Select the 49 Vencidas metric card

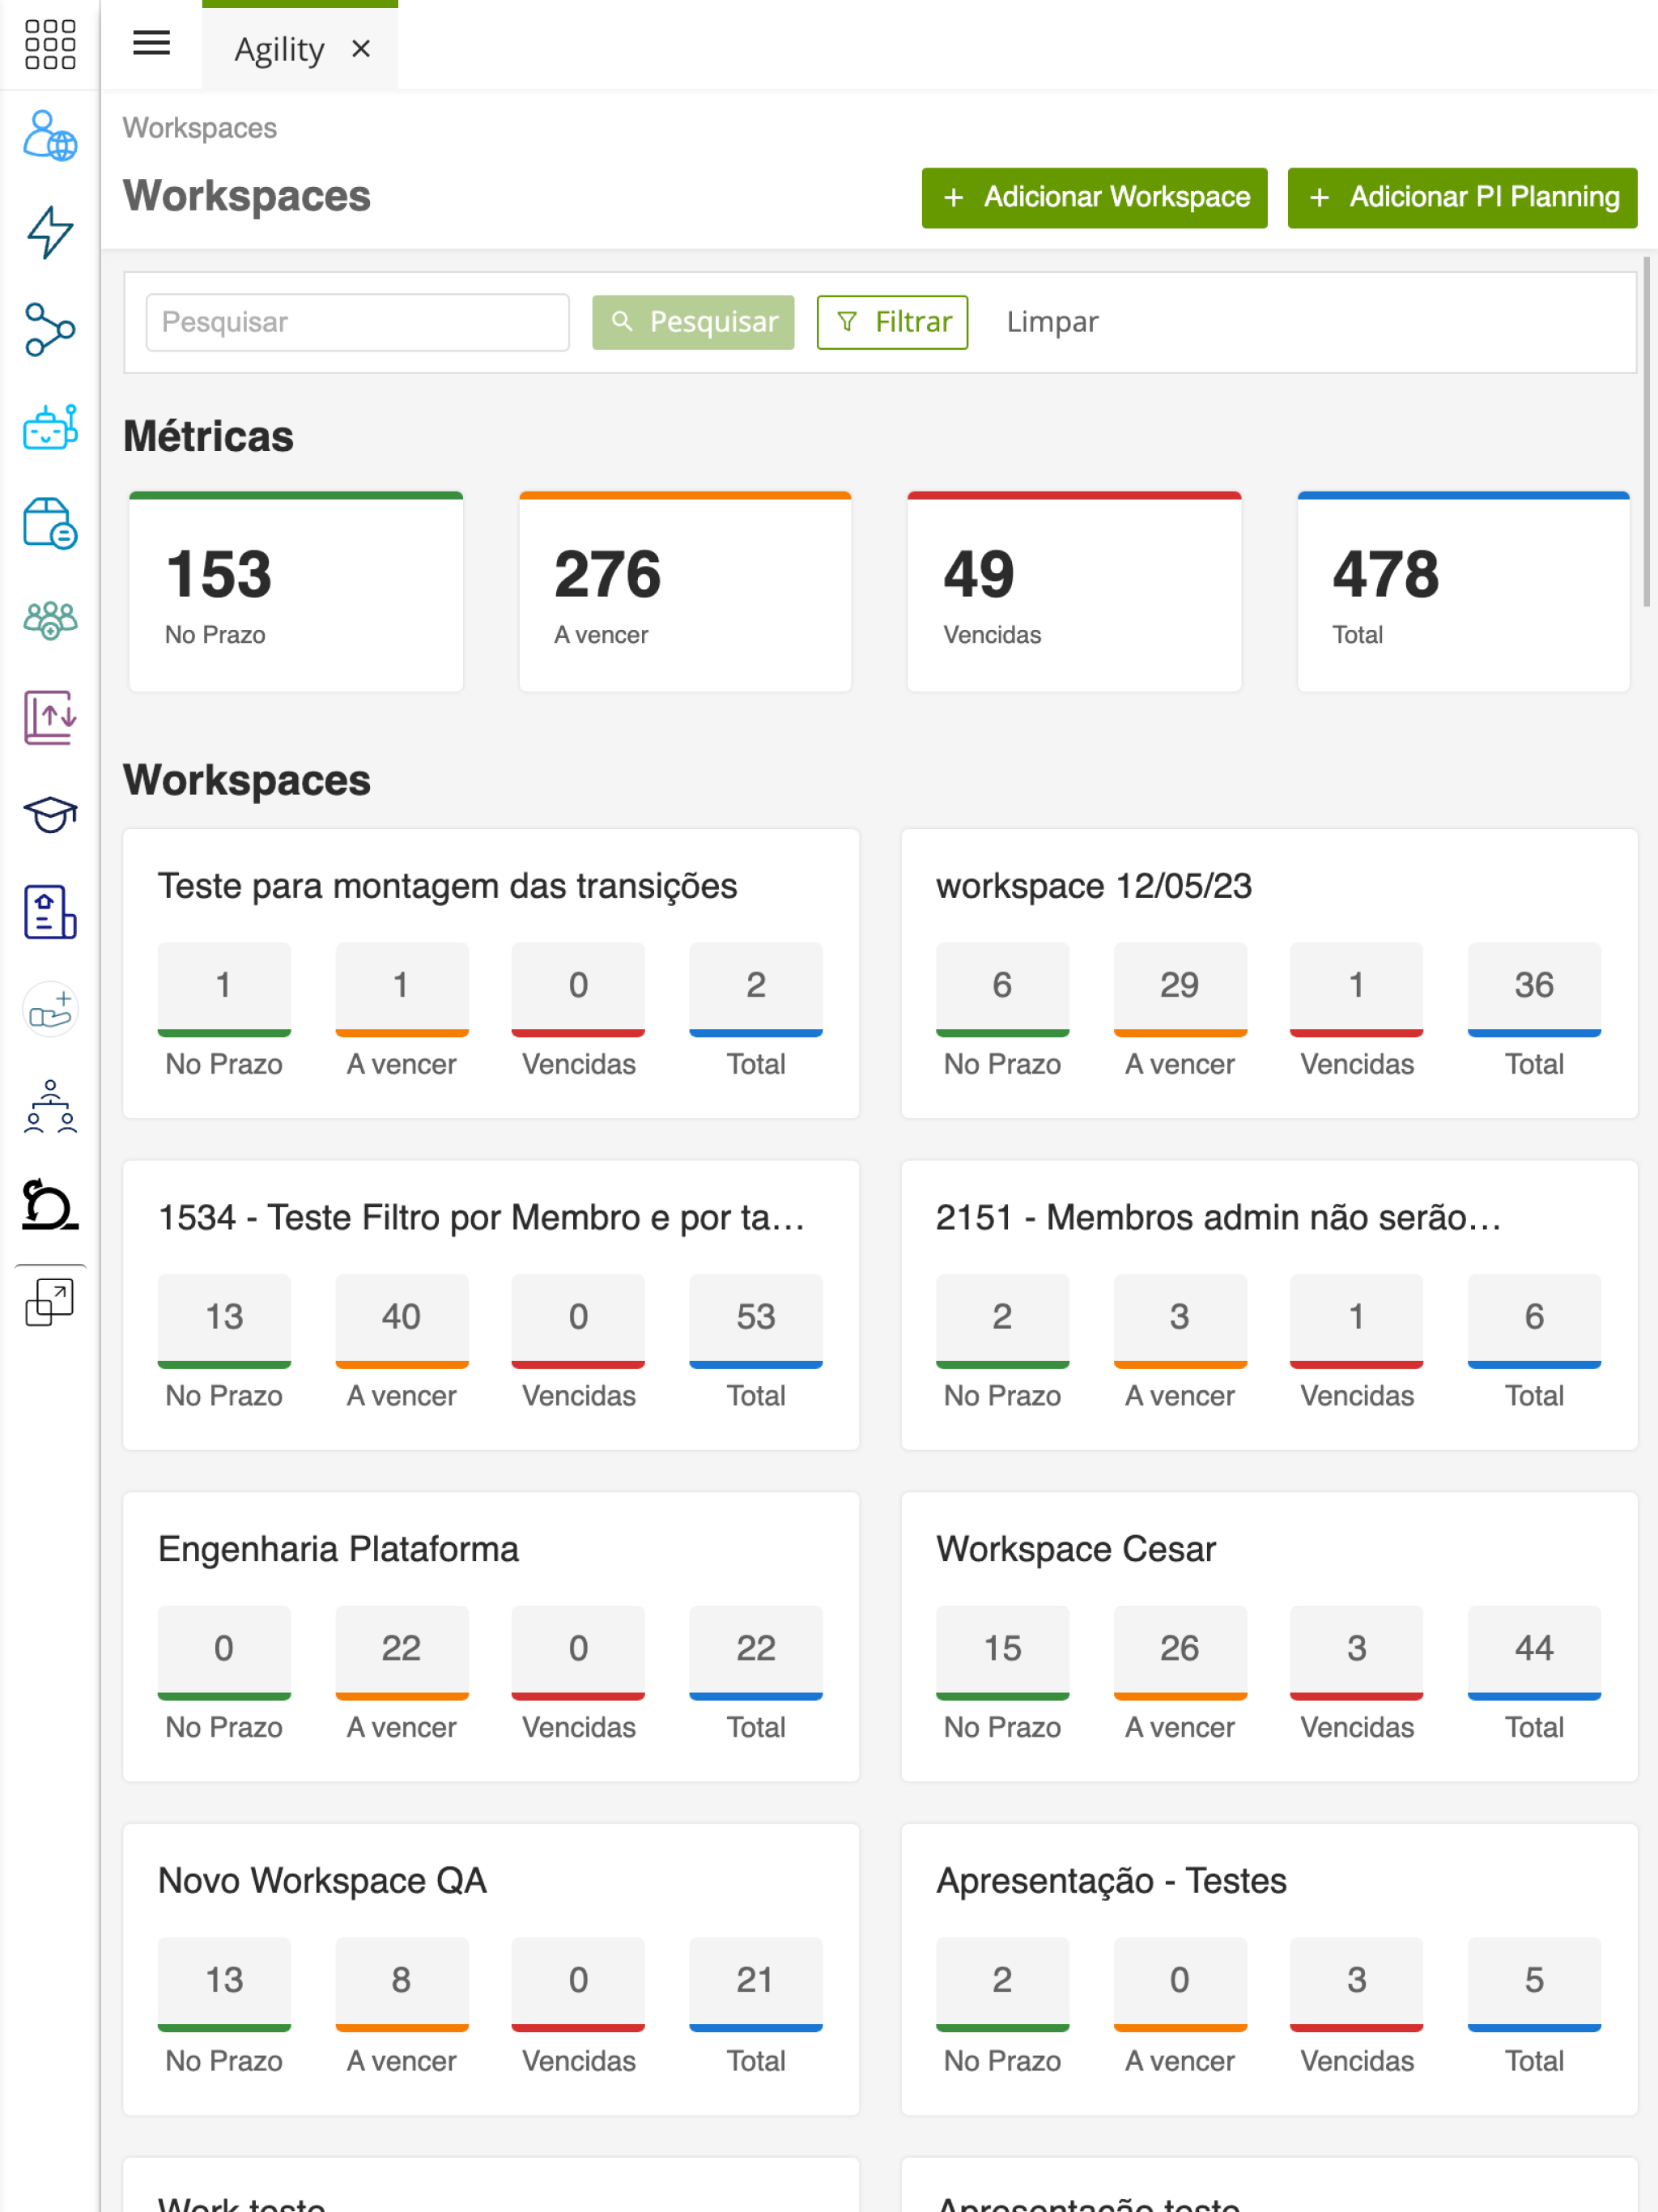pyautogui.click(x=1074, y=592)
